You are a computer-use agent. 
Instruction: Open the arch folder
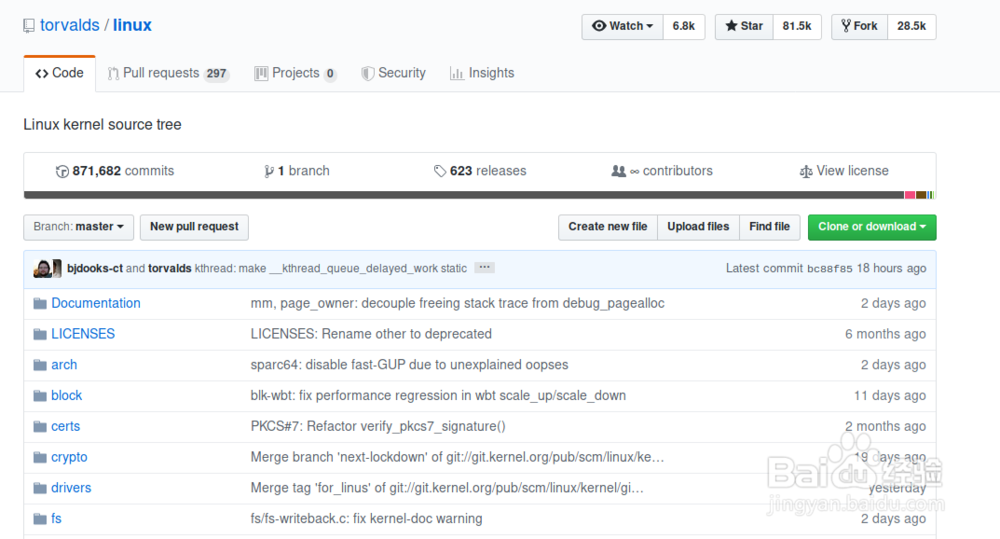(x=64, y=365)
